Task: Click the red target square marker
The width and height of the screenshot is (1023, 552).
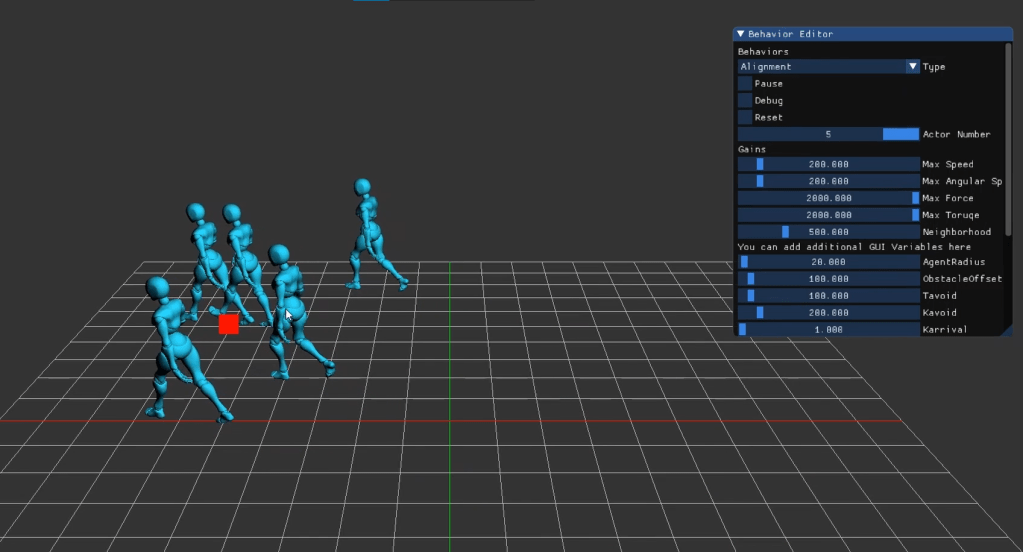Action: 229,324
